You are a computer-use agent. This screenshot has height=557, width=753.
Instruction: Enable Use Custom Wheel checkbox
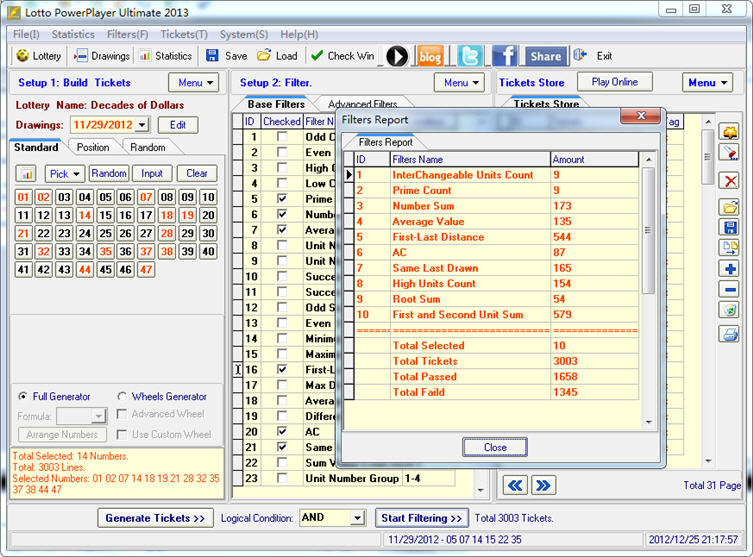click(x=122, y=435)
